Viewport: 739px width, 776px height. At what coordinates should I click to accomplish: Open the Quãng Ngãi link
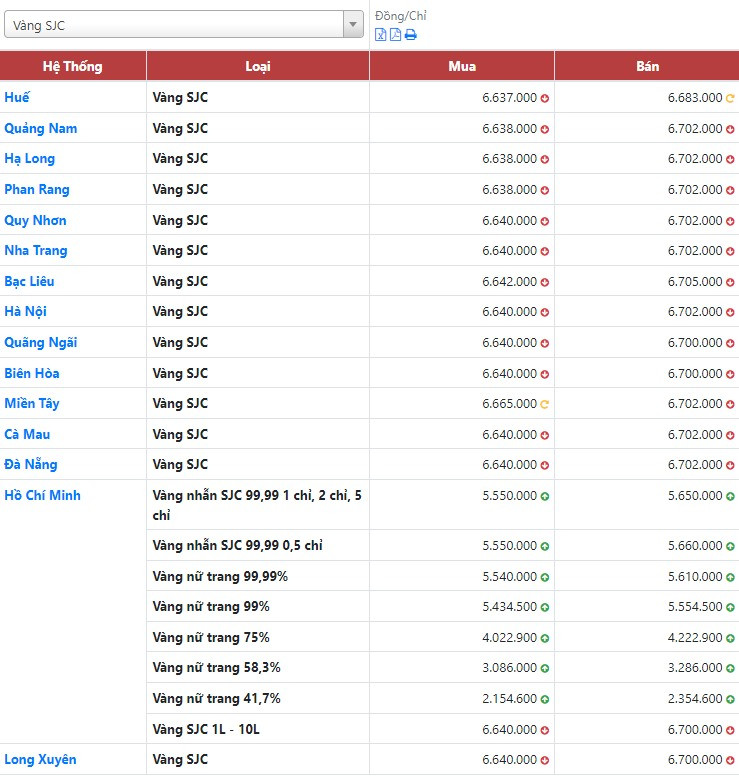(41, 342)
